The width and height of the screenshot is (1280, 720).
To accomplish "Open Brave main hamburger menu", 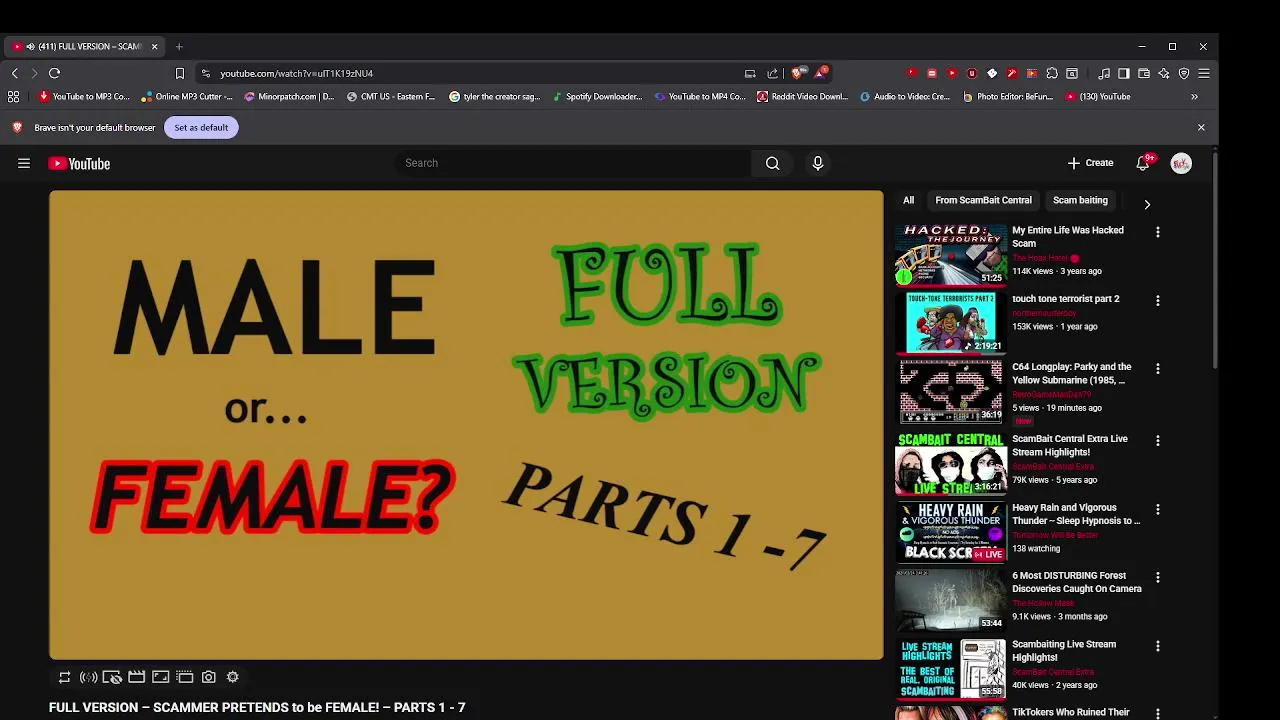I will 1204,73.
